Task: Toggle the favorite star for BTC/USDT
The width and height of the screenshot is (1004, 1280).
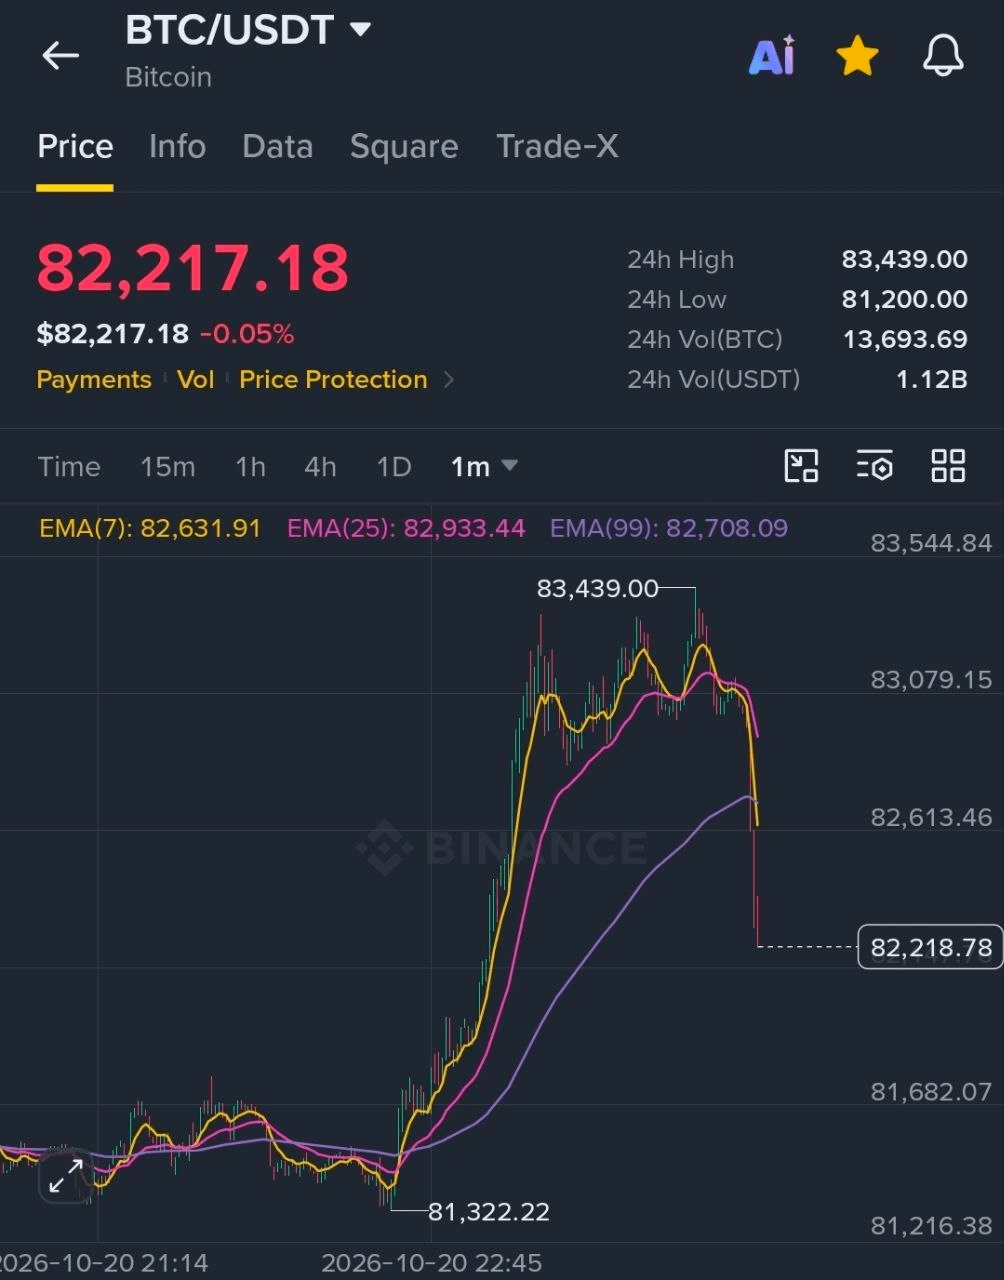Action: (858, 56)
